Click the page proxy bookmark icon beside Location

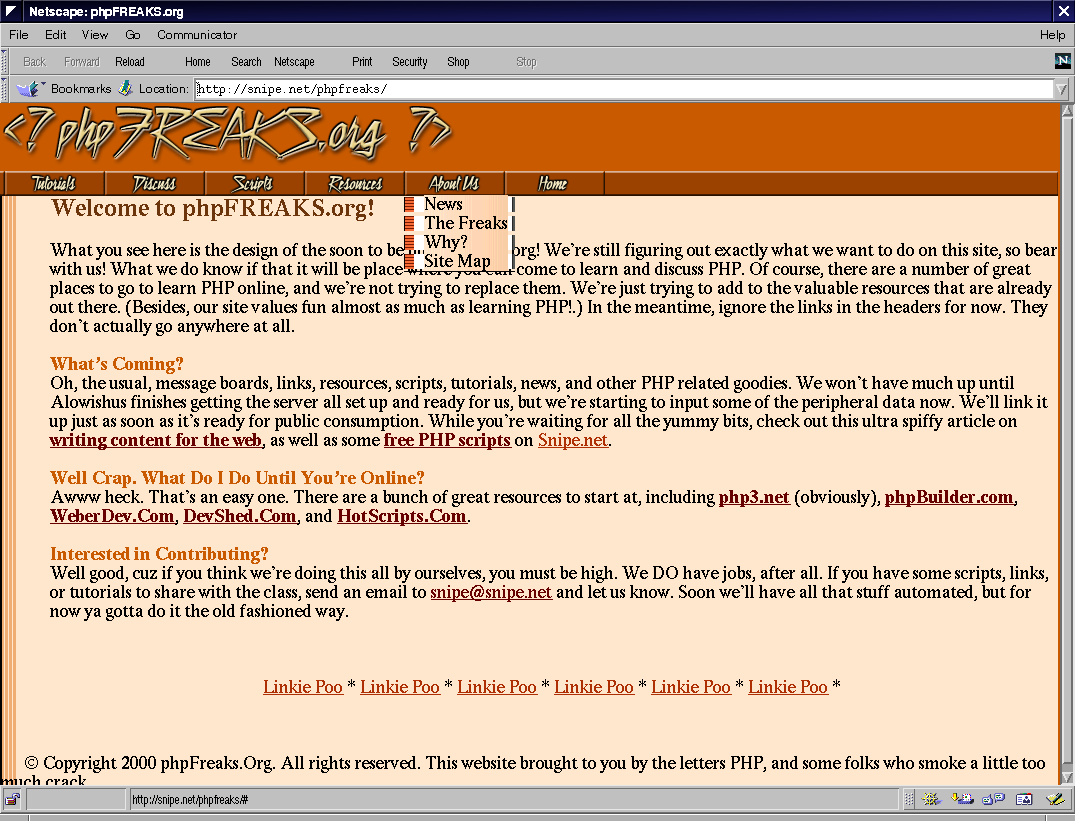point(125,88)
